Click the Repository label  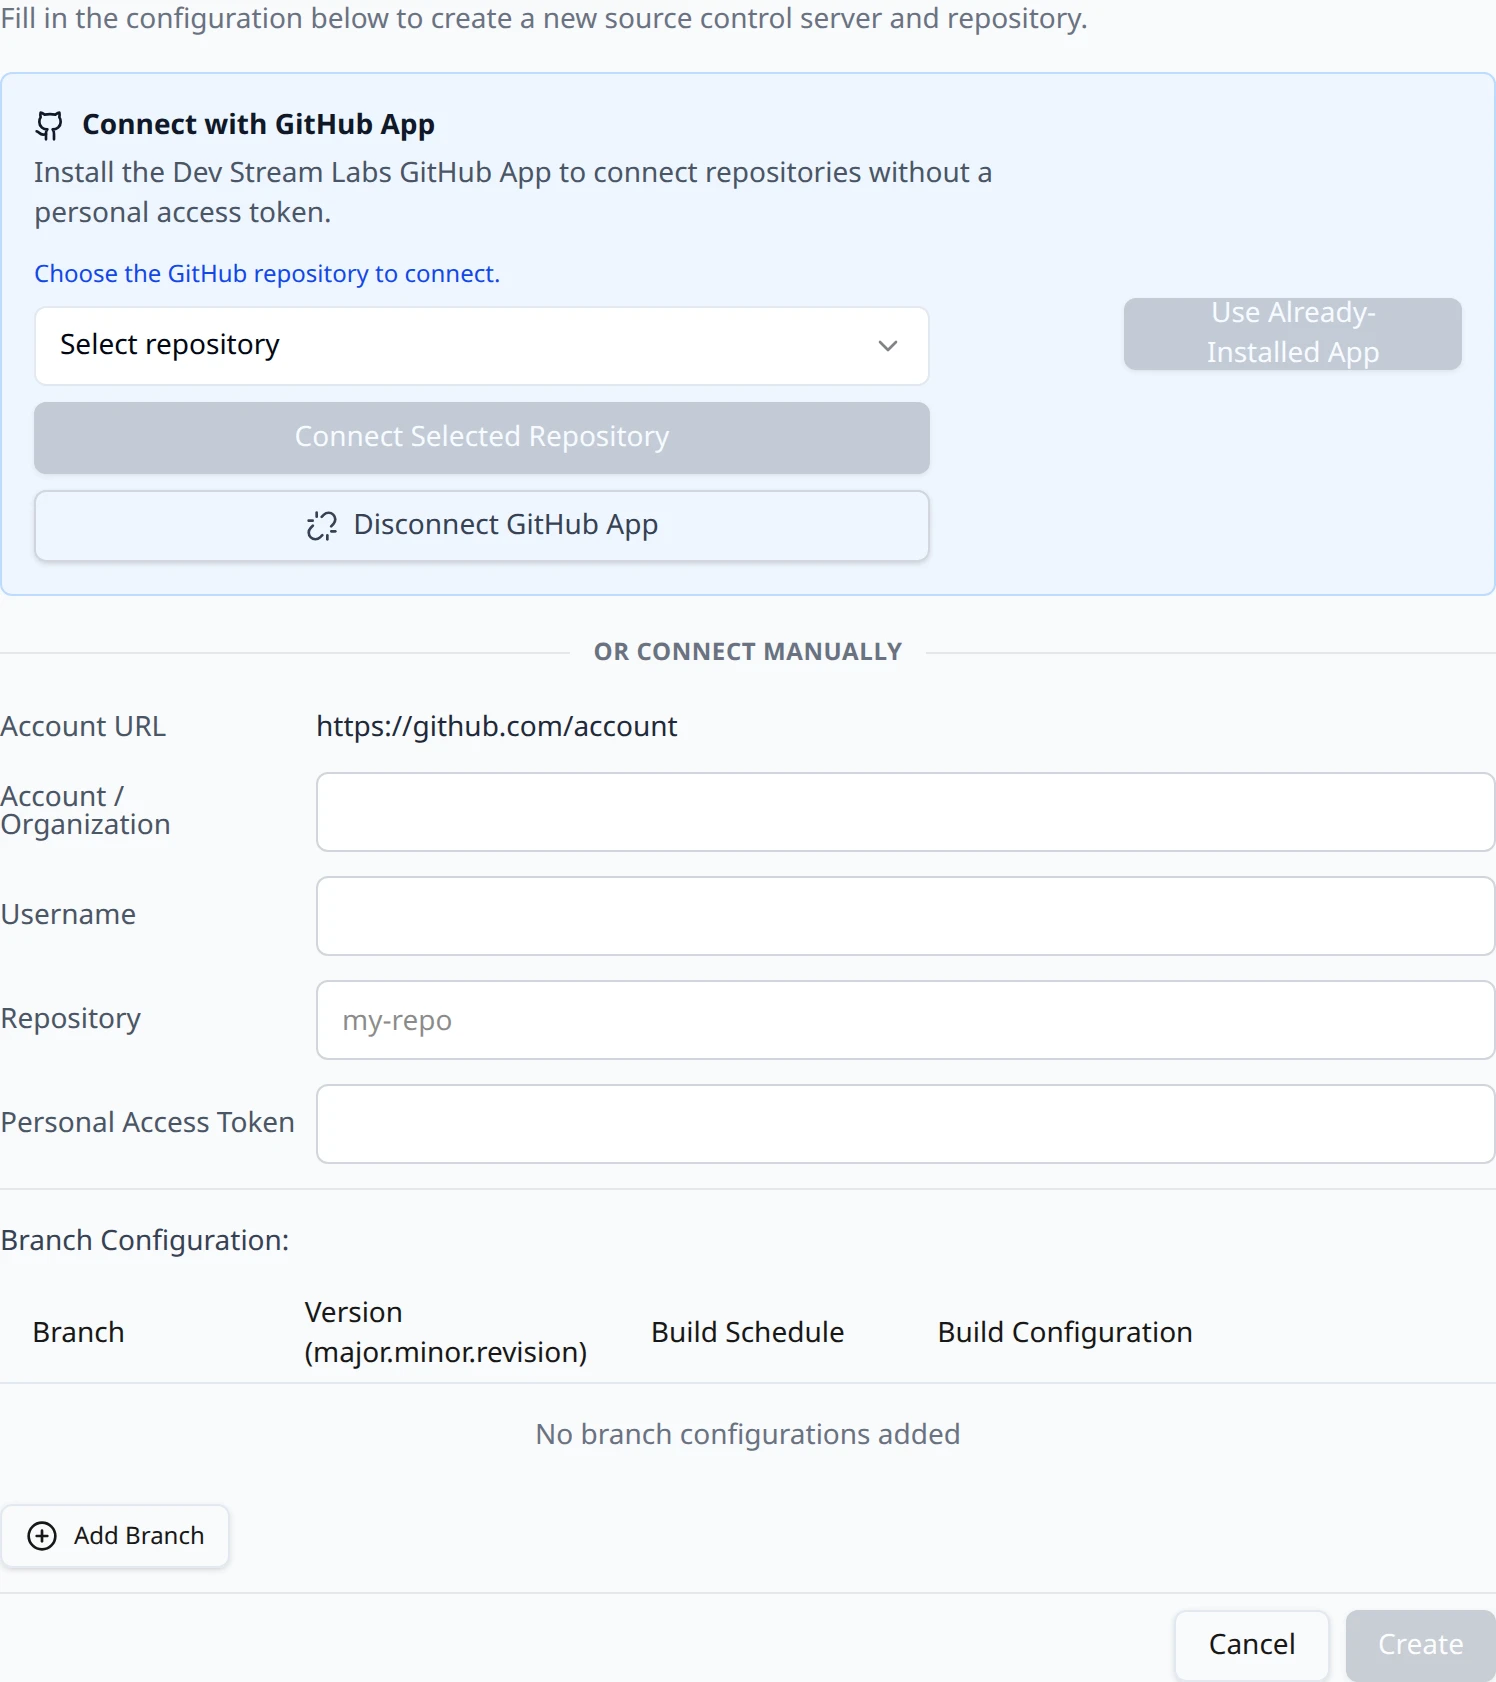(x=71, y=1018)
